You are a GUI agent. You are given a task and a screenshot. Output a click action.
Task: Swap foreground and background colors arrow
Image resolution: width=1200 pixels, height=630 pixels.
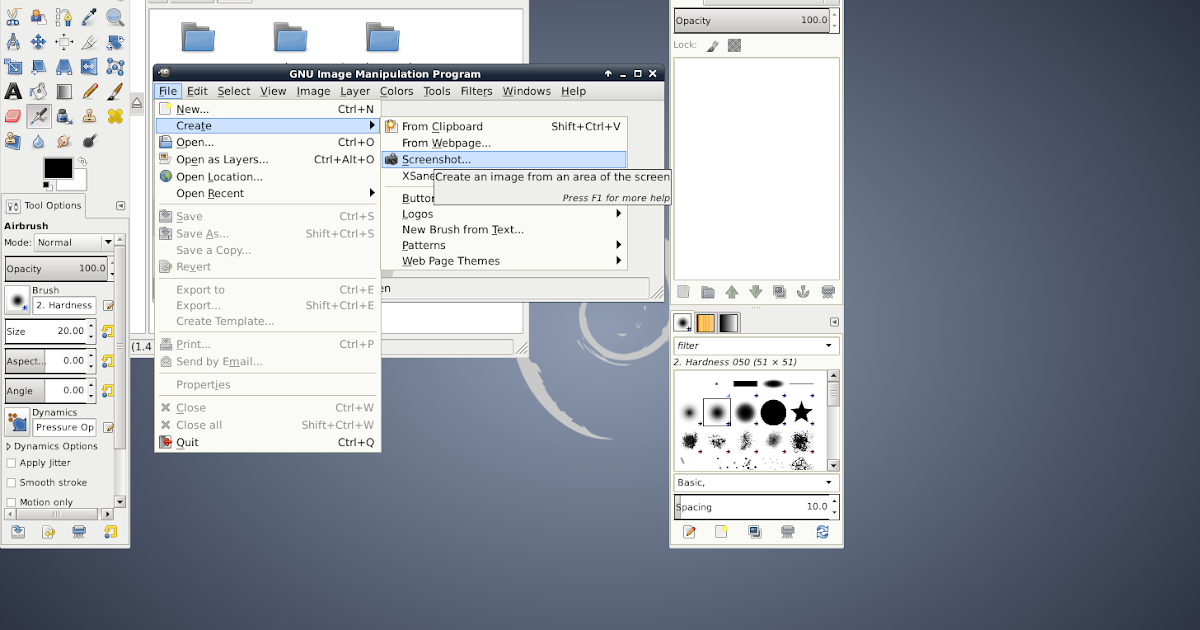pyautogui.click(x=82, y=161)
